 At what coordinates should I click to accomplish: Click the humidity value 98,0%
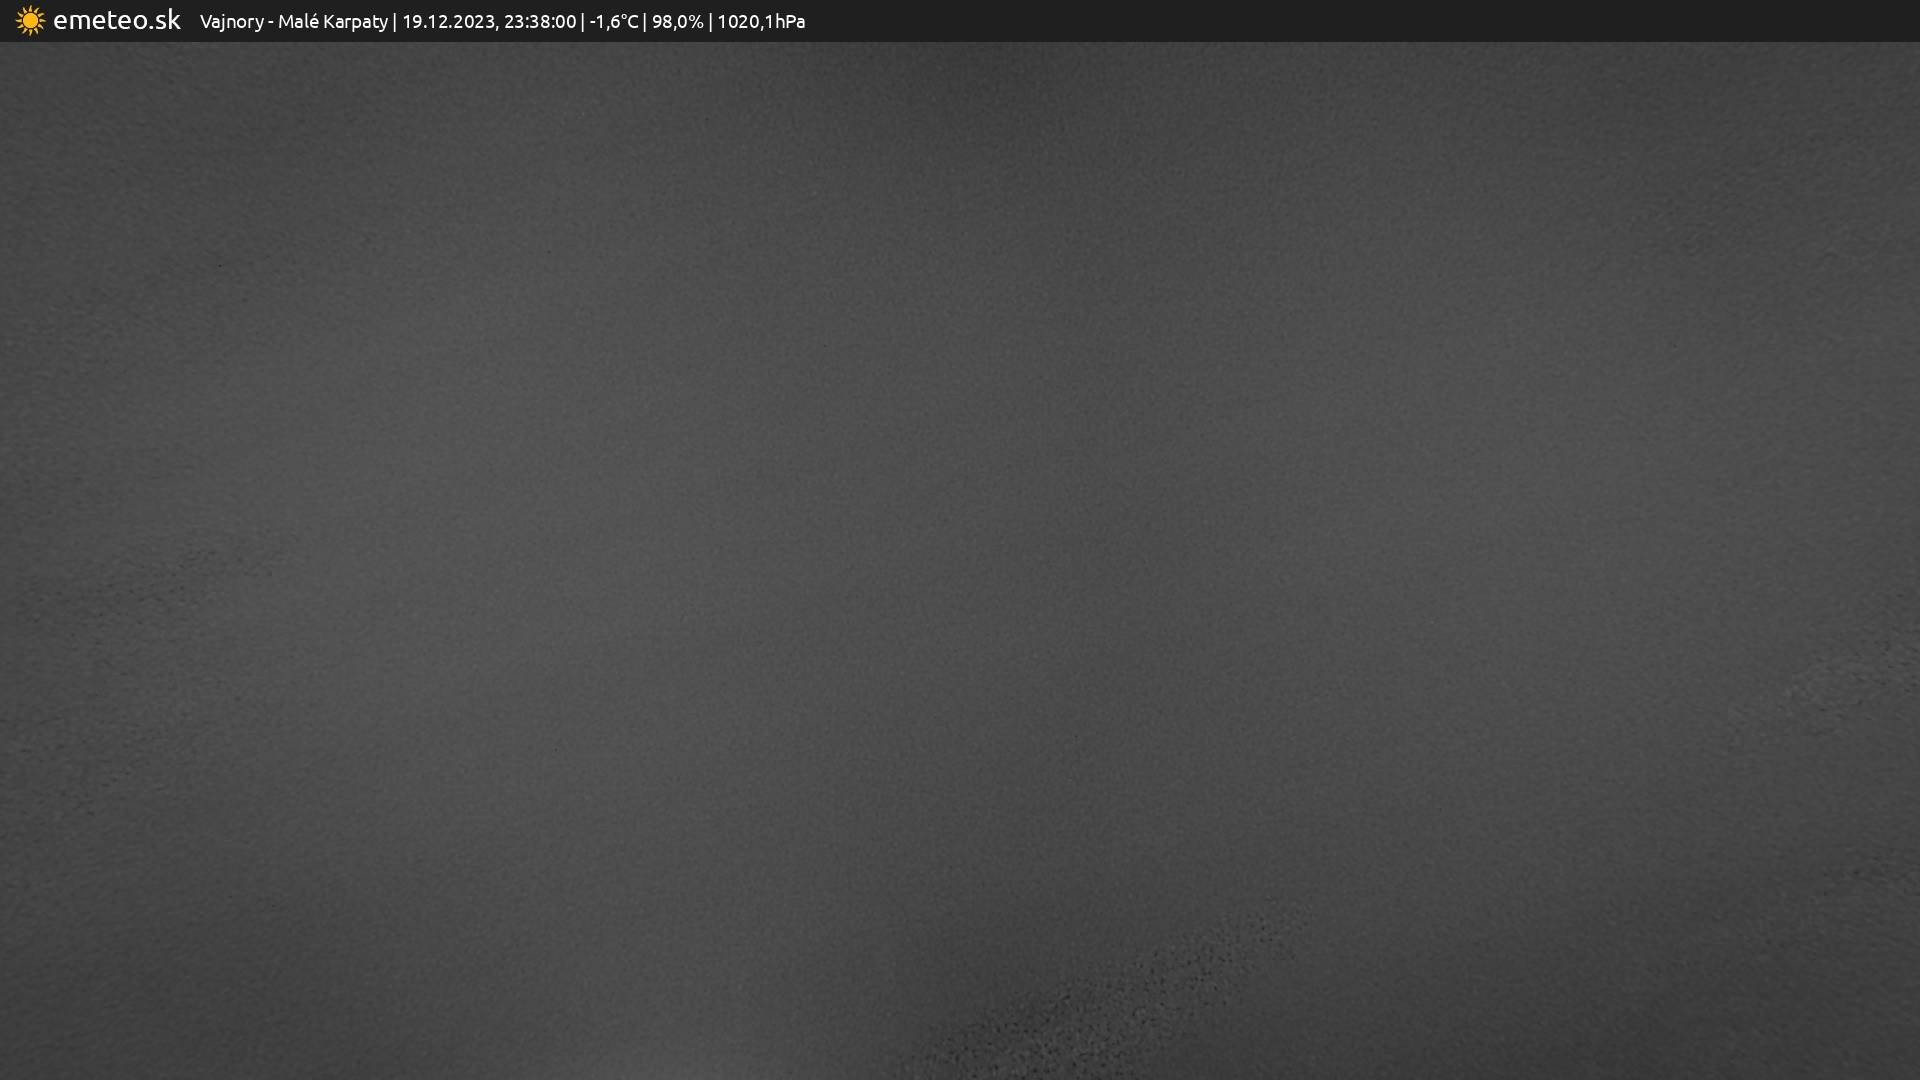tap(677, 22)
